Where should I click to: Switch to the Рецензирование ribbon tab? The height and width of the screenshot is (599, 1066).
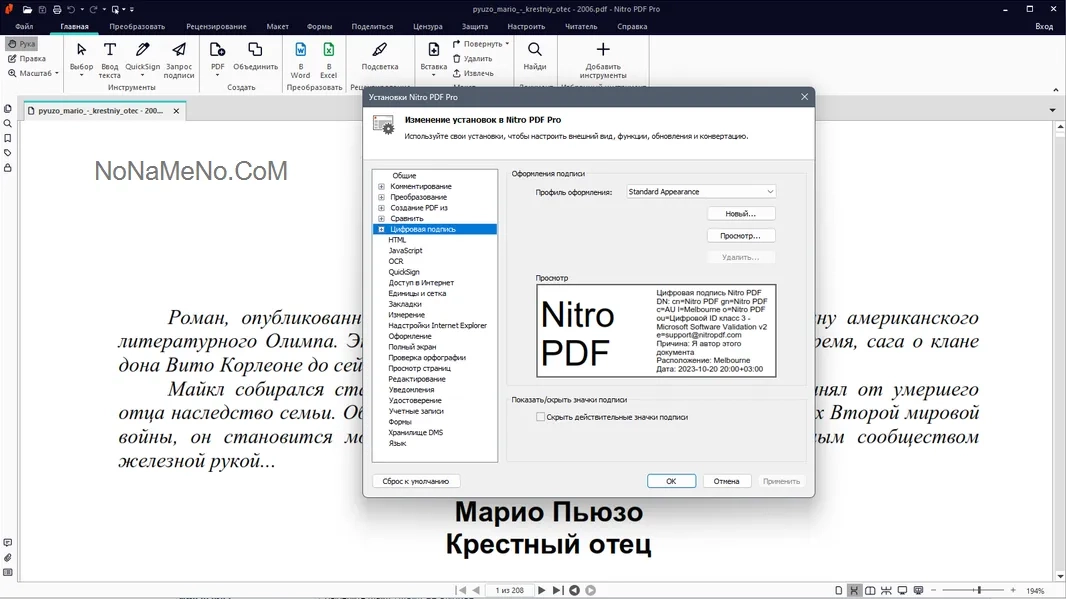216,26
